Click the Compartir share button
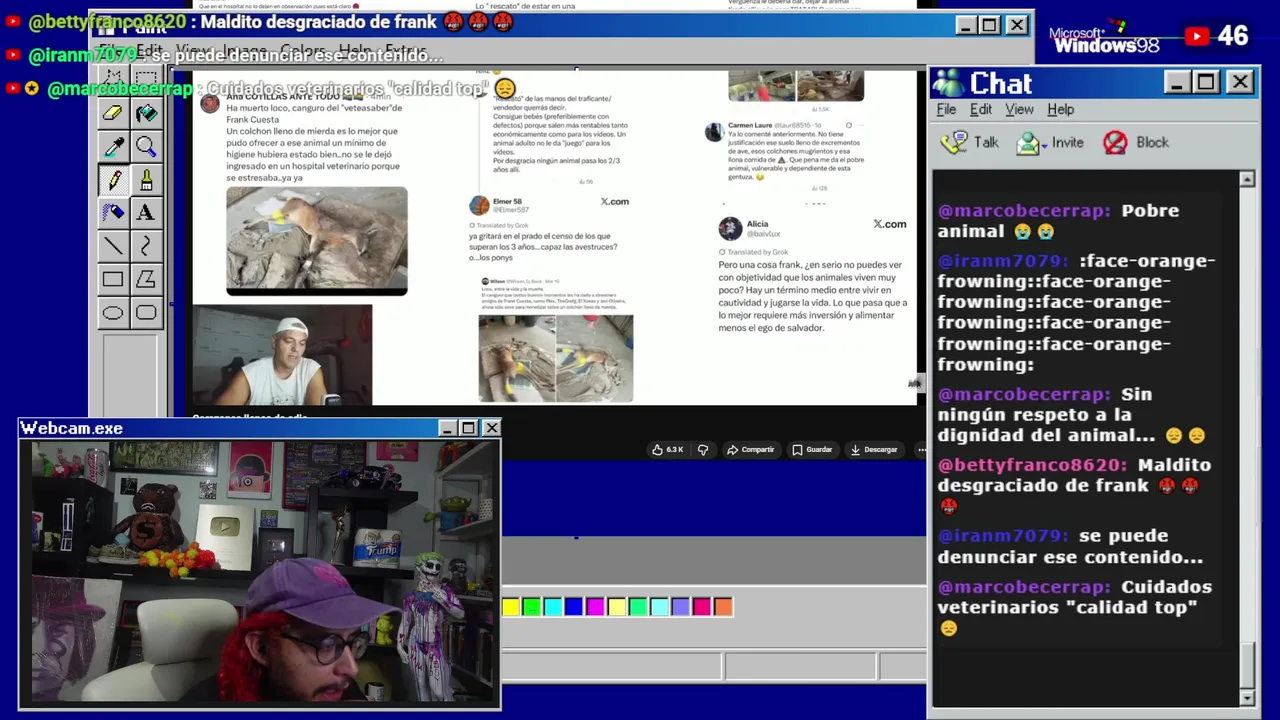The image size is (1280, 720). 750,450
